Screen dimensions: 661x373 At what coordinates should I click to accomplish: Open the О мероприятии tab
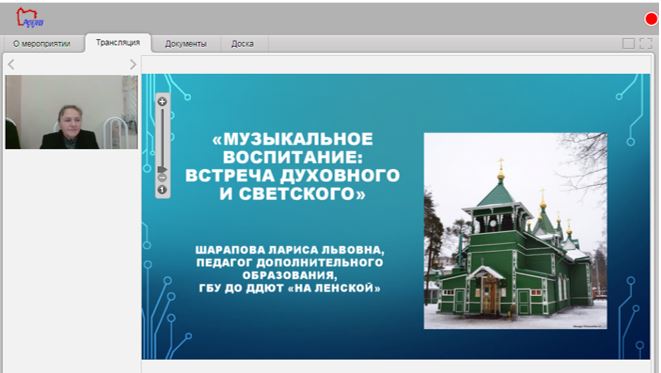[x=42, y=44]
